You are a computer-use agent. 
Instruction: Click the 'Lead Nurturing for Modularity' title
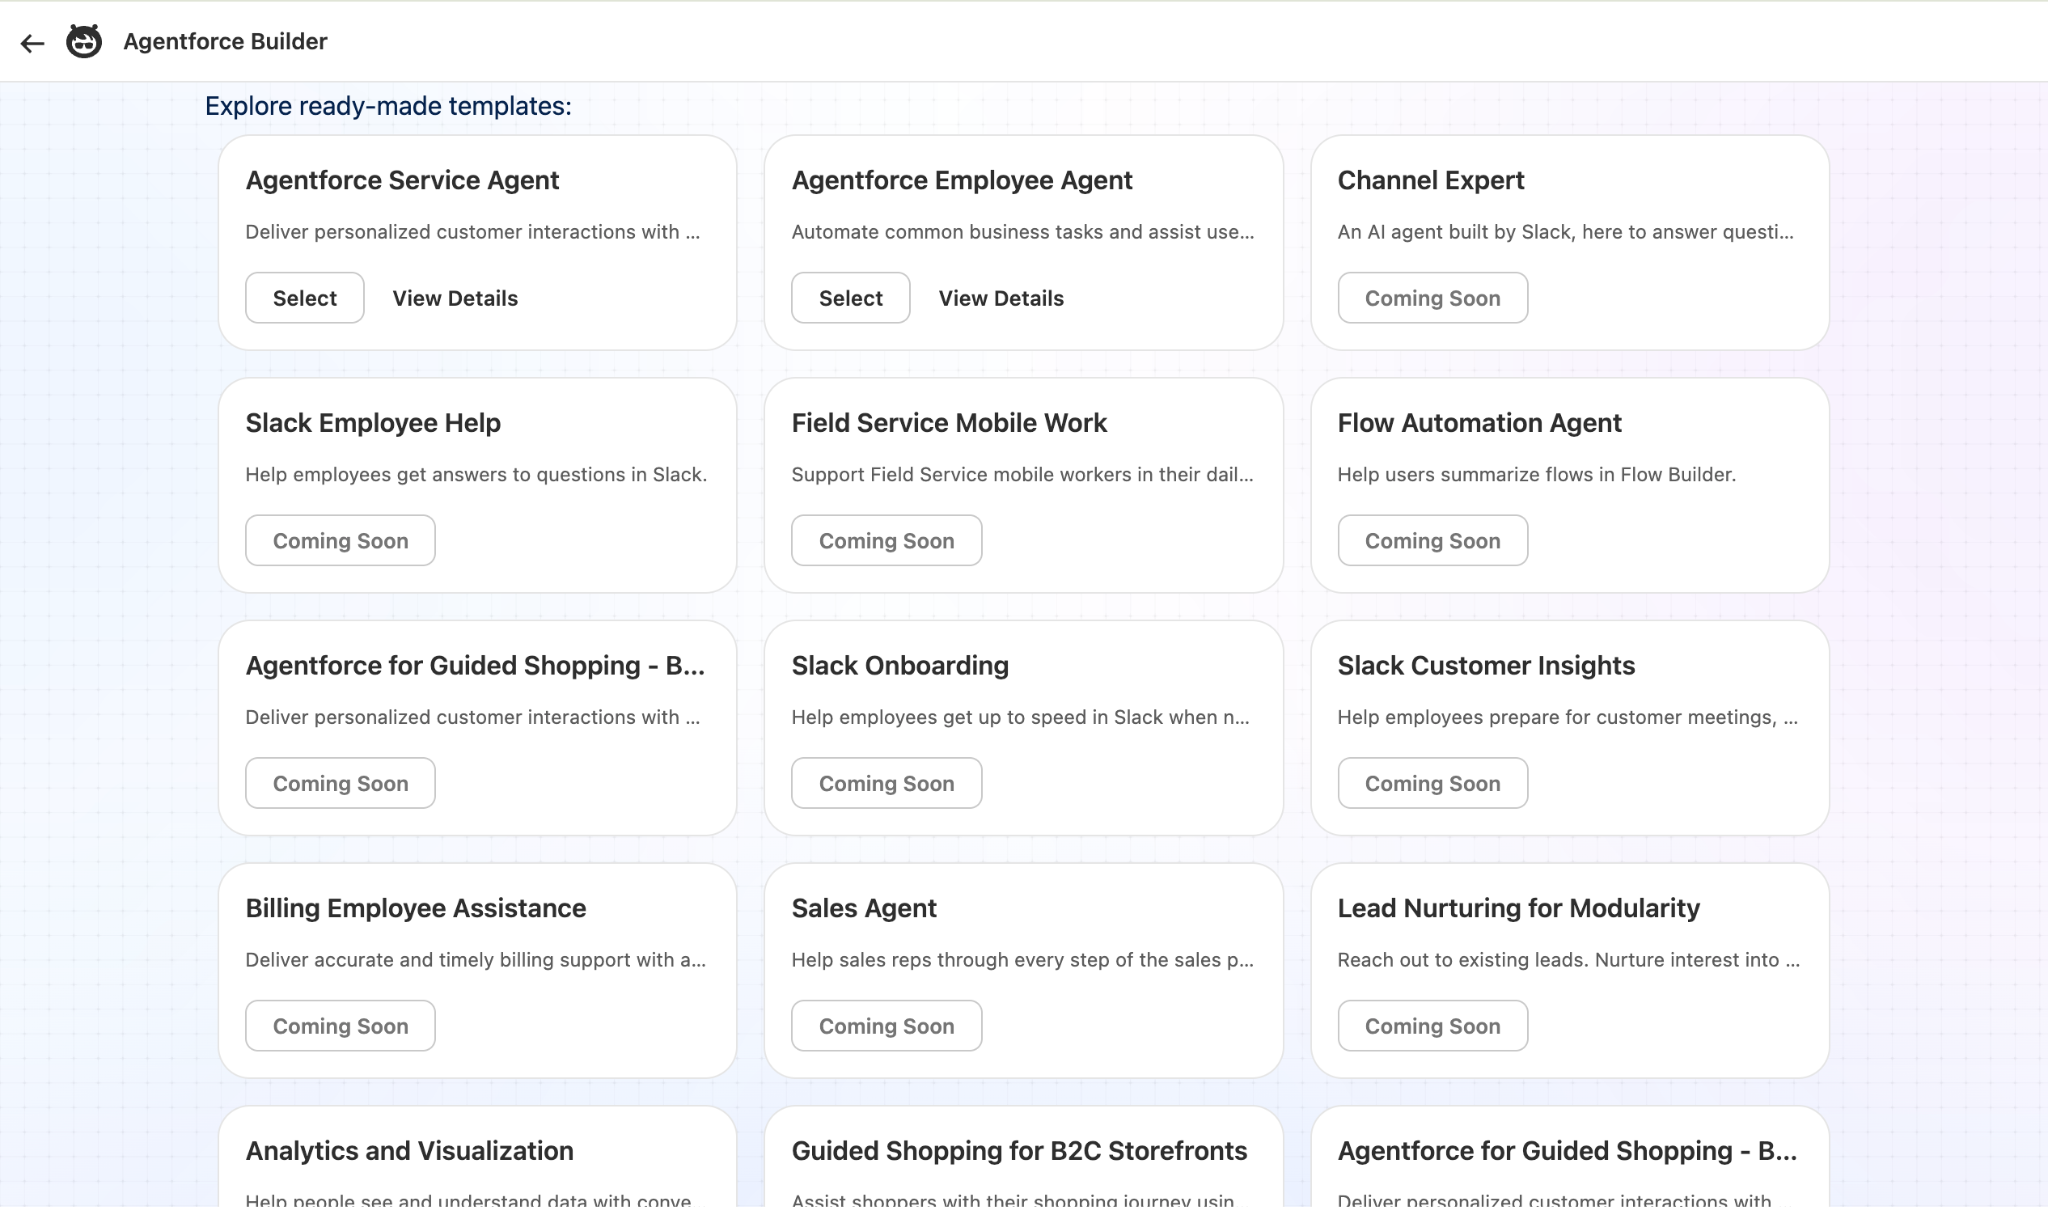point(1518,908)
